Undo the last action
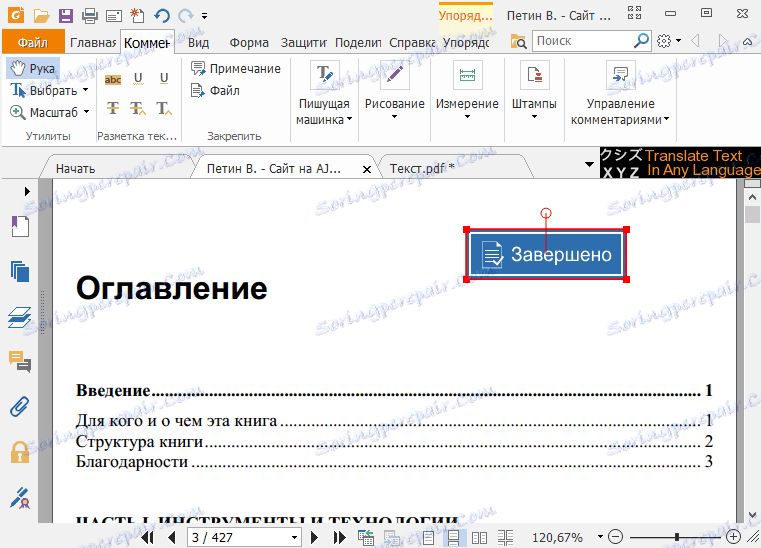Viewport: 761px width, 548px height. pyautogui.click(x=162, y=16)
